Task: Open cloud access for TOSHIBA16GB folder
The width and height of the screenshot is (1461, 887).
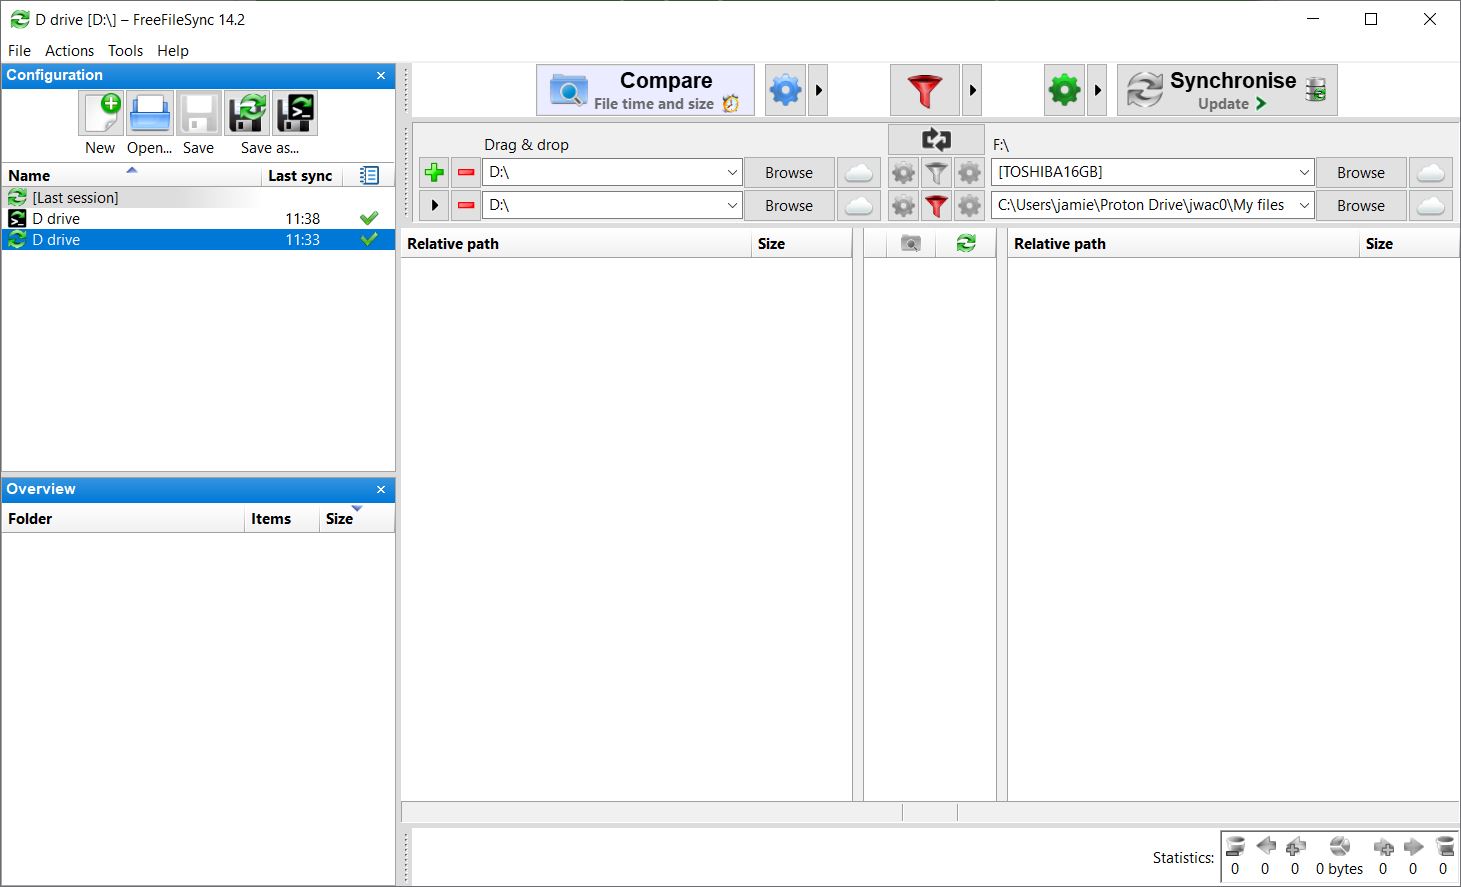Action: point(1431,173)
